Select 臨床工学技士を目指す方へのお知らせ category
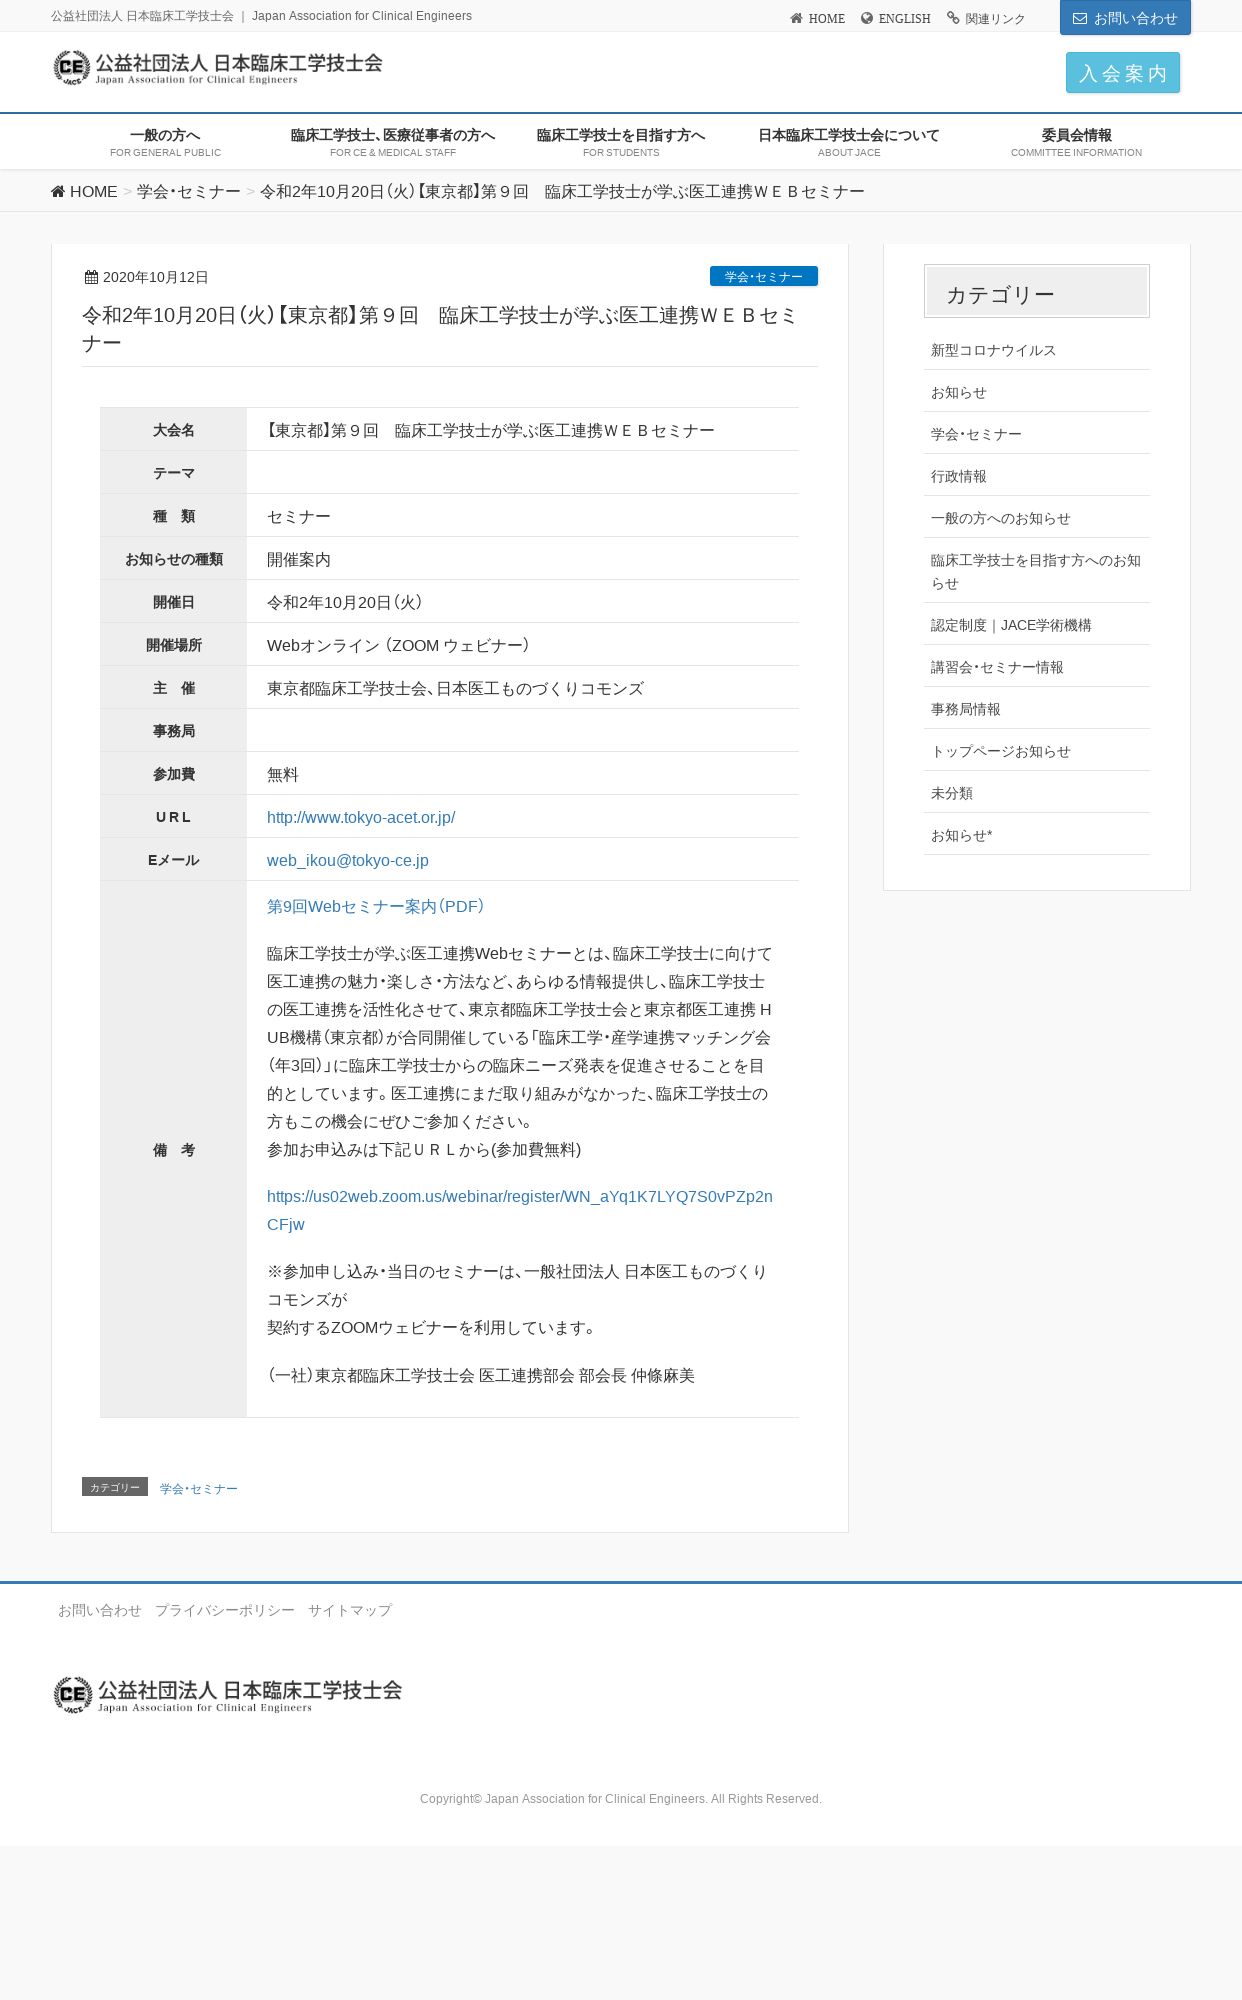 1036,571
